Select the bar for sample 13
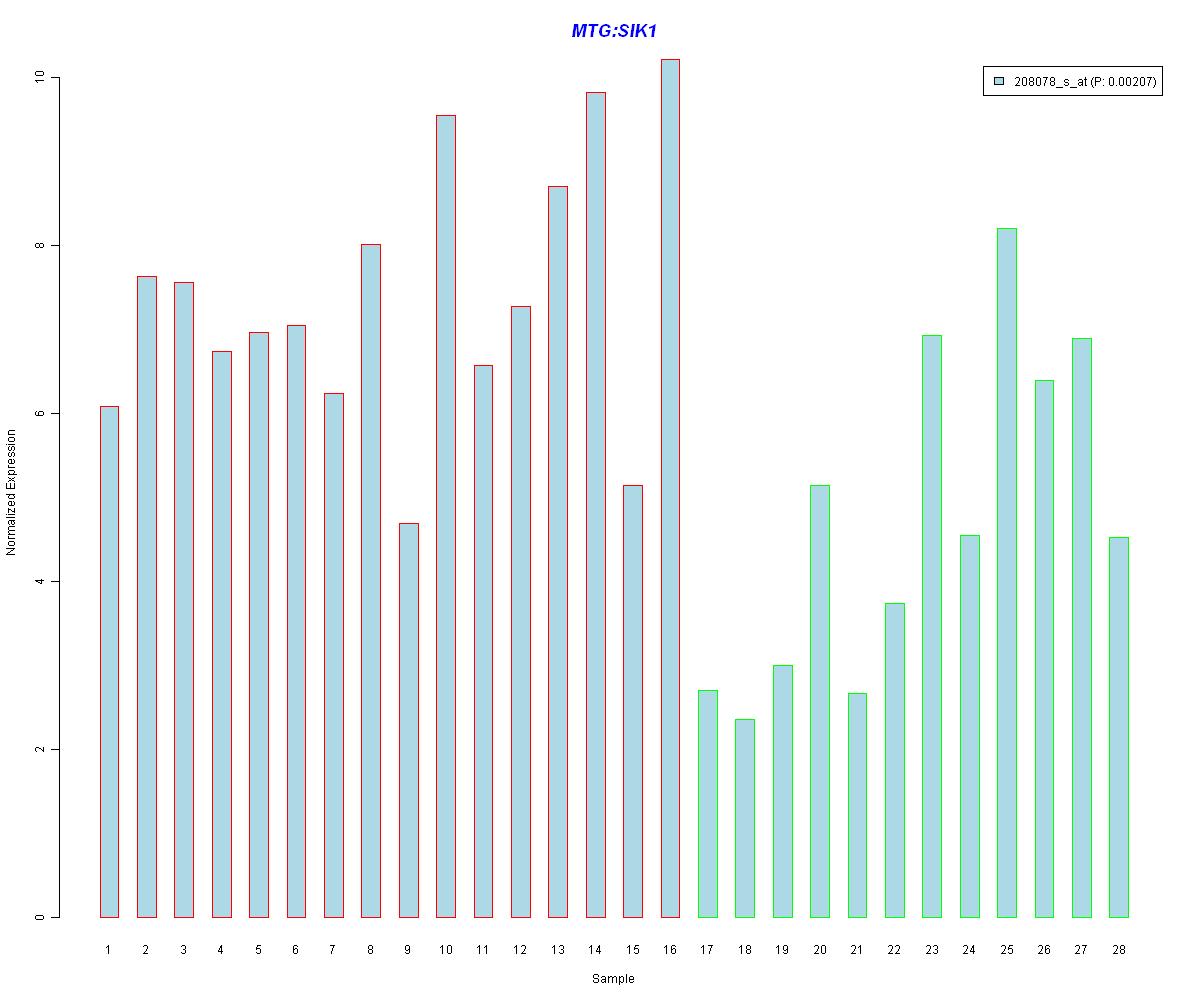This screenshot has height=1000, width=1200. 558,551
